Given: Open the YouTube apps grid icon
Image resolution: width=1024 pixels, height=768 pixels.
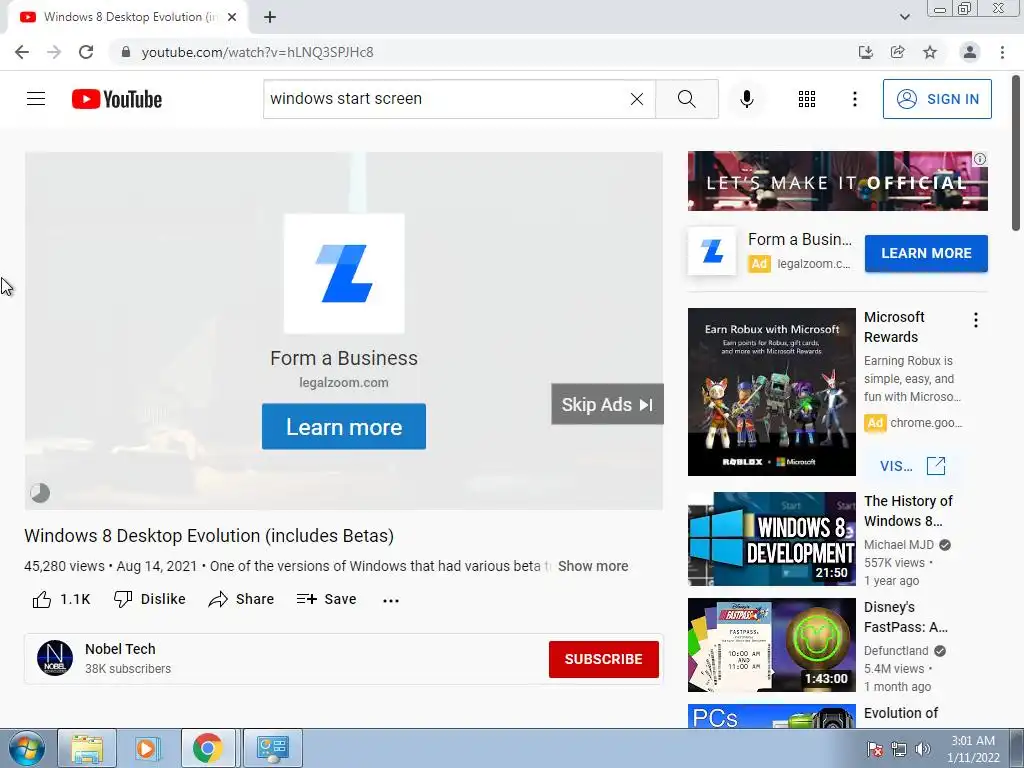Looking at the screenshot, I should point(807,99).
